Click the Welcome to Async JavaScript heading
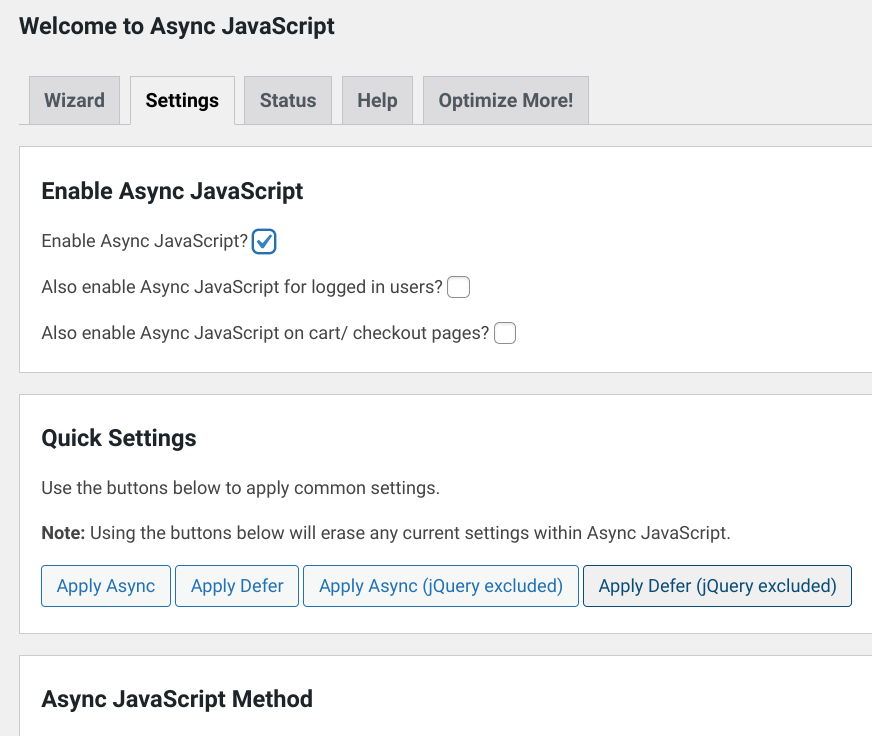Screen dimensions: 872x736 pyautogui.click(x=177, y=26)
